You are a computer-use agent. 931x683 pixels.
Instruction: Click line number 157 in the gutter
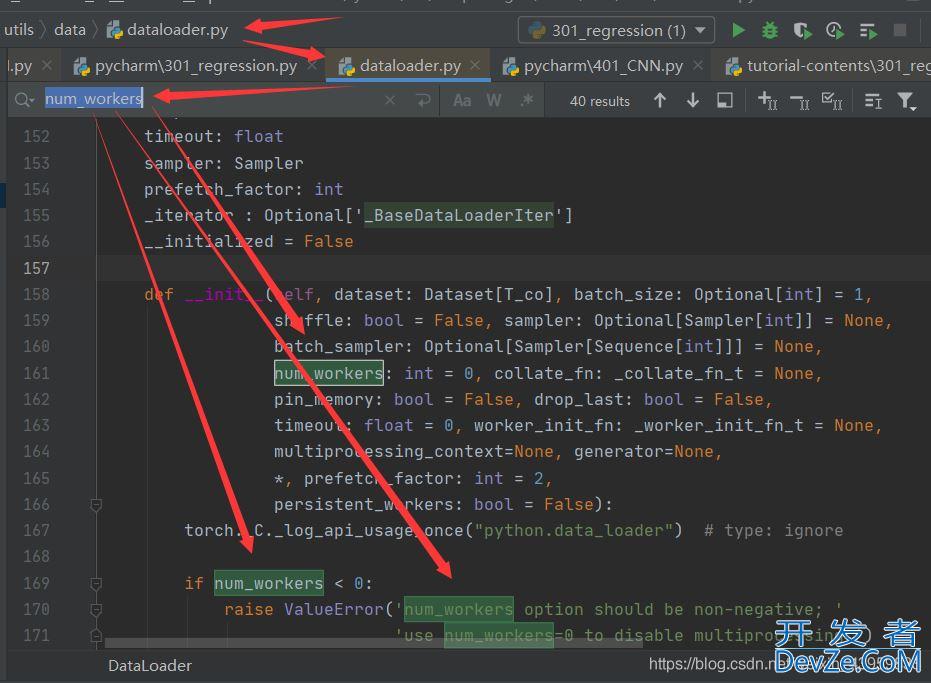[x=36, y=268]
